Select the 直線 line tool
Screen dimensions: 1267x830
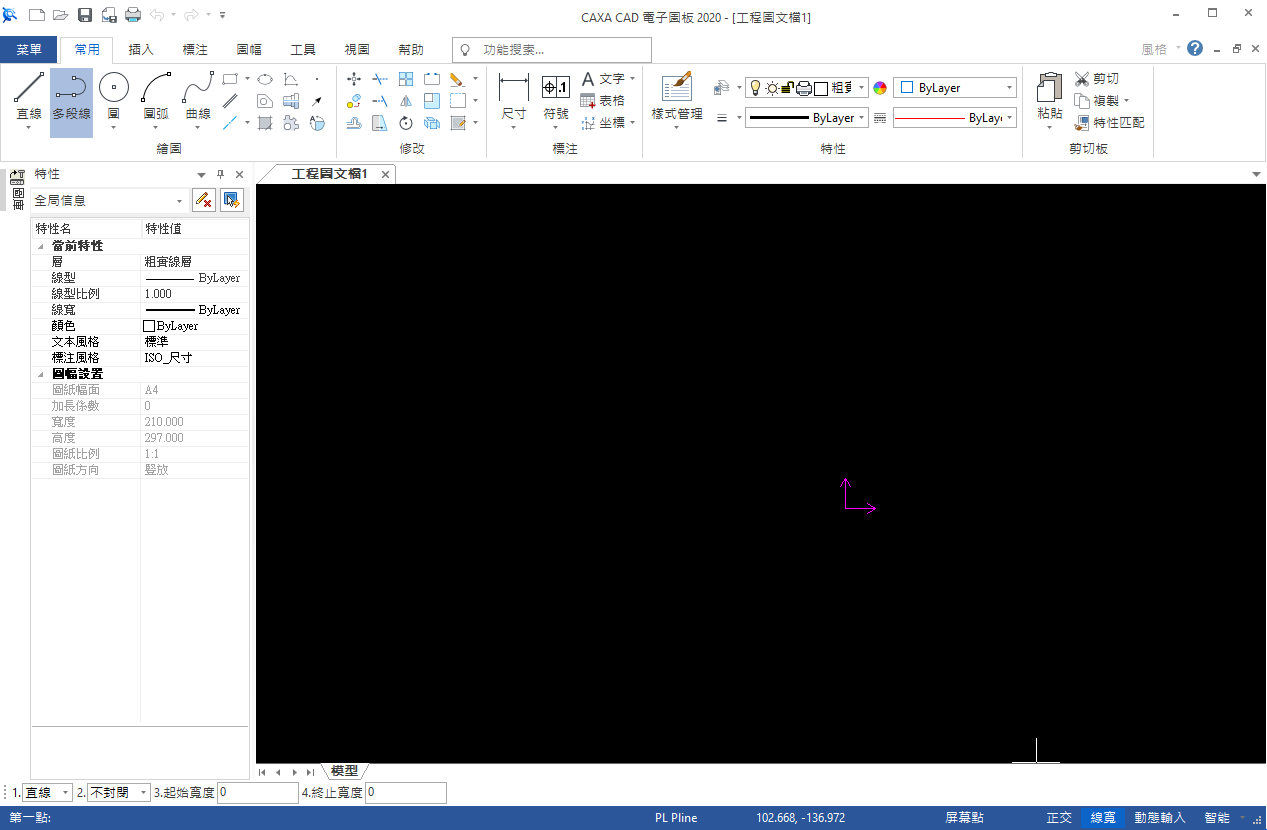(x=29, y=101)
